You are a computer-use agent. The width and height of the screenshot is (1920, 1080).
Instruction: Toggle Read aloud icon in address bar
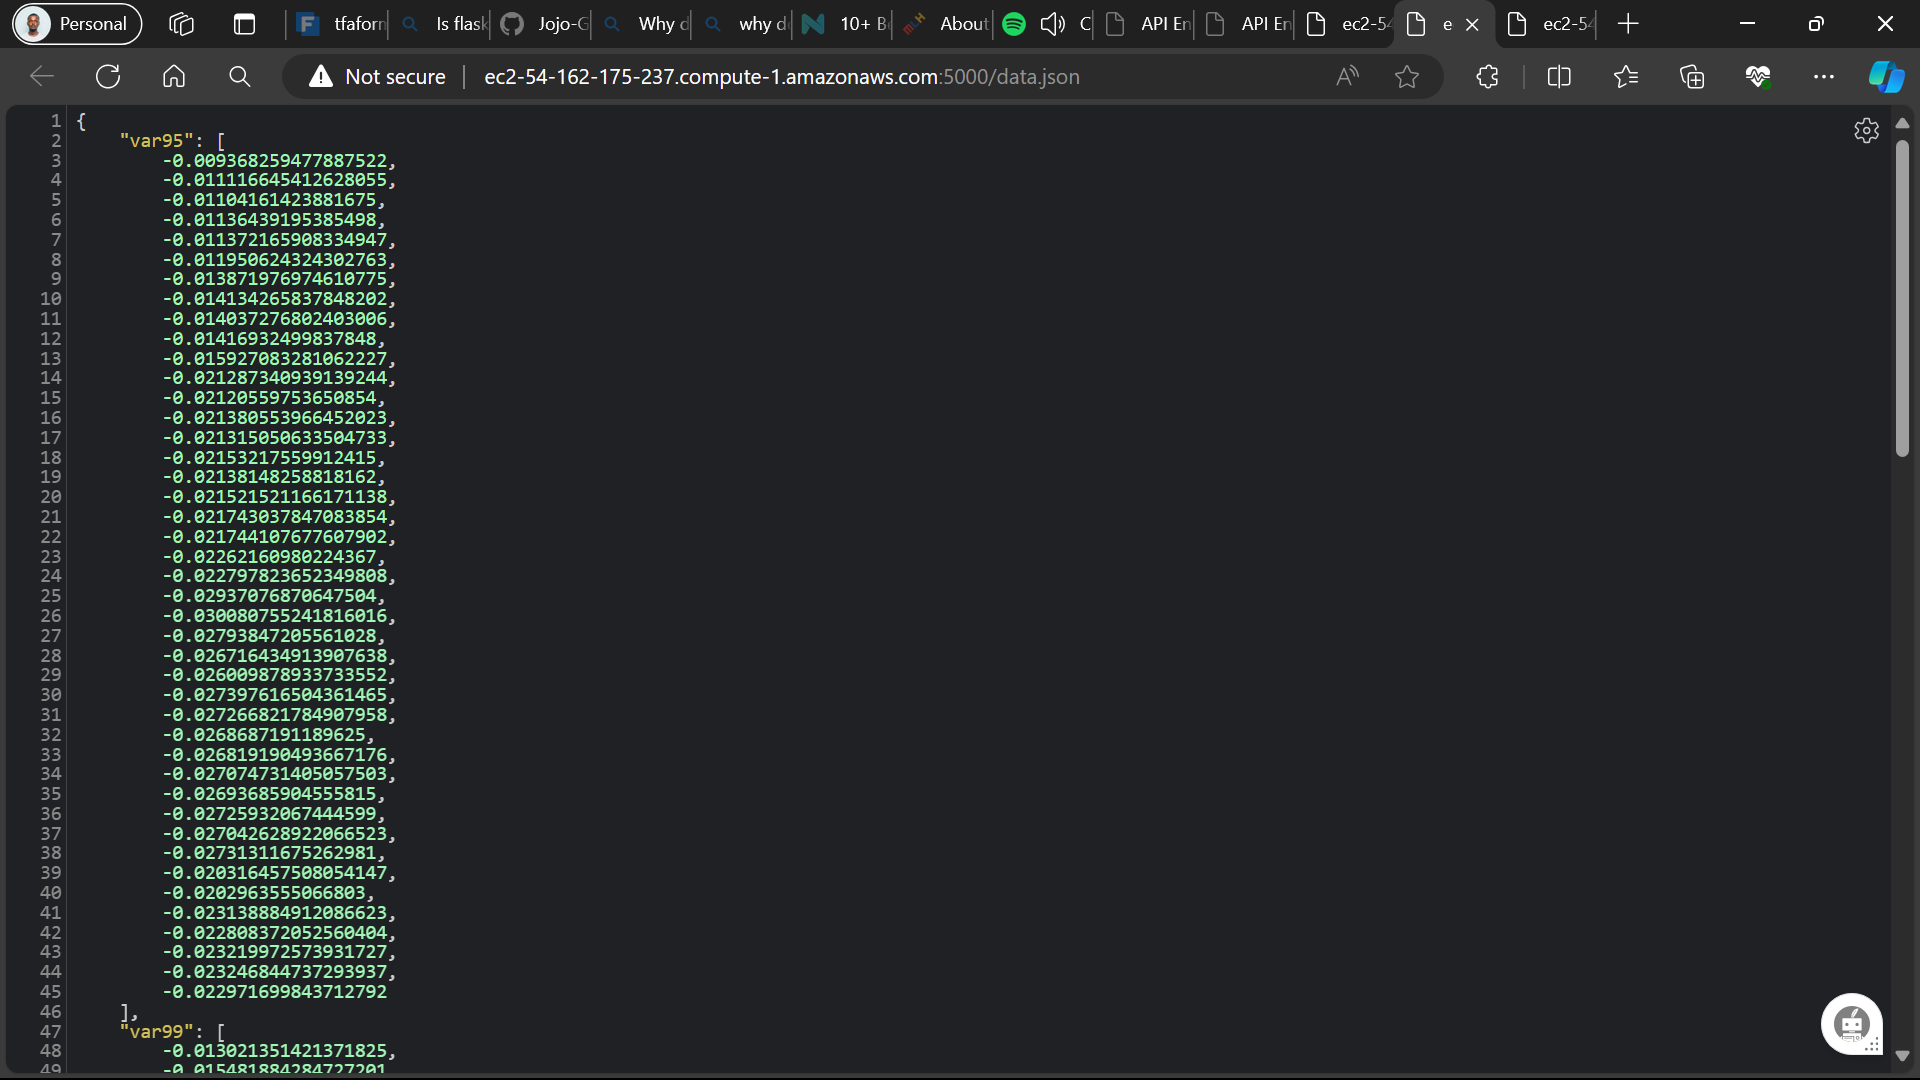(x=1347, y=77)
